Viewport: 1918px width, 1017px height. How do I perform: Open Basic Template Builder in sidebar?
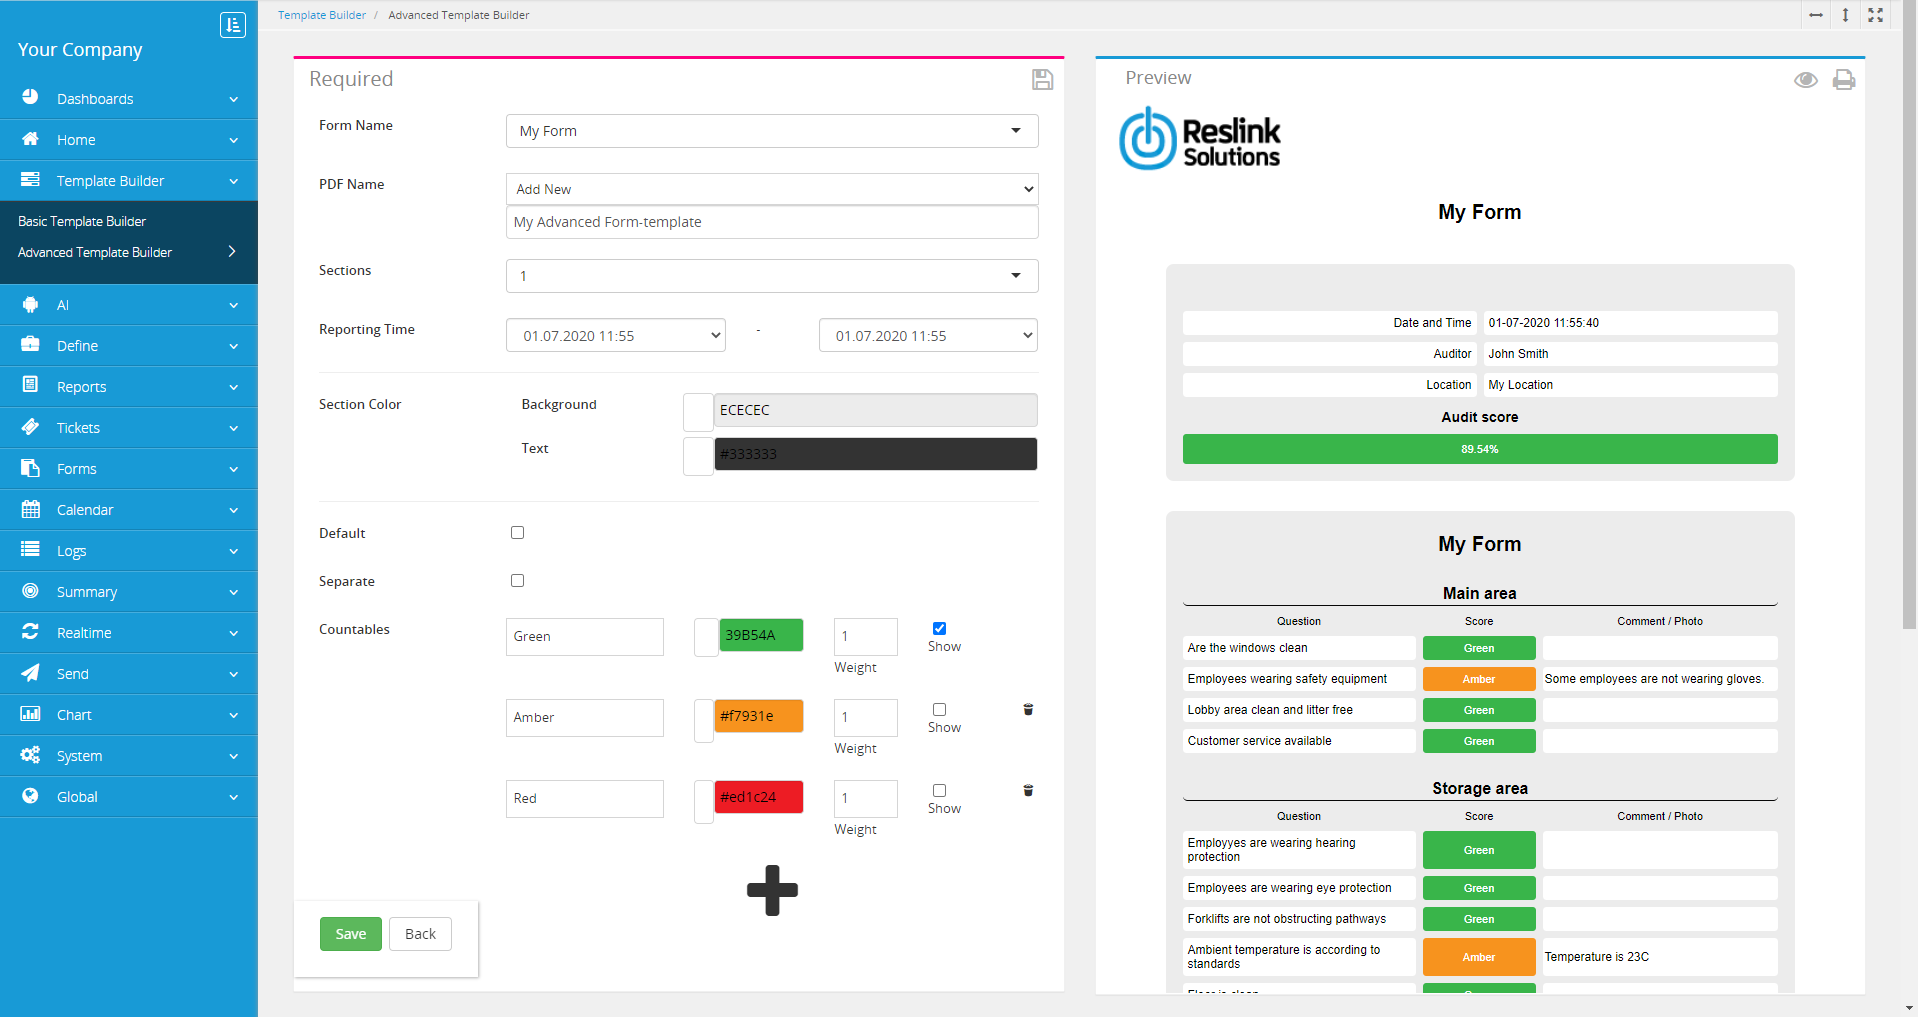82,221
